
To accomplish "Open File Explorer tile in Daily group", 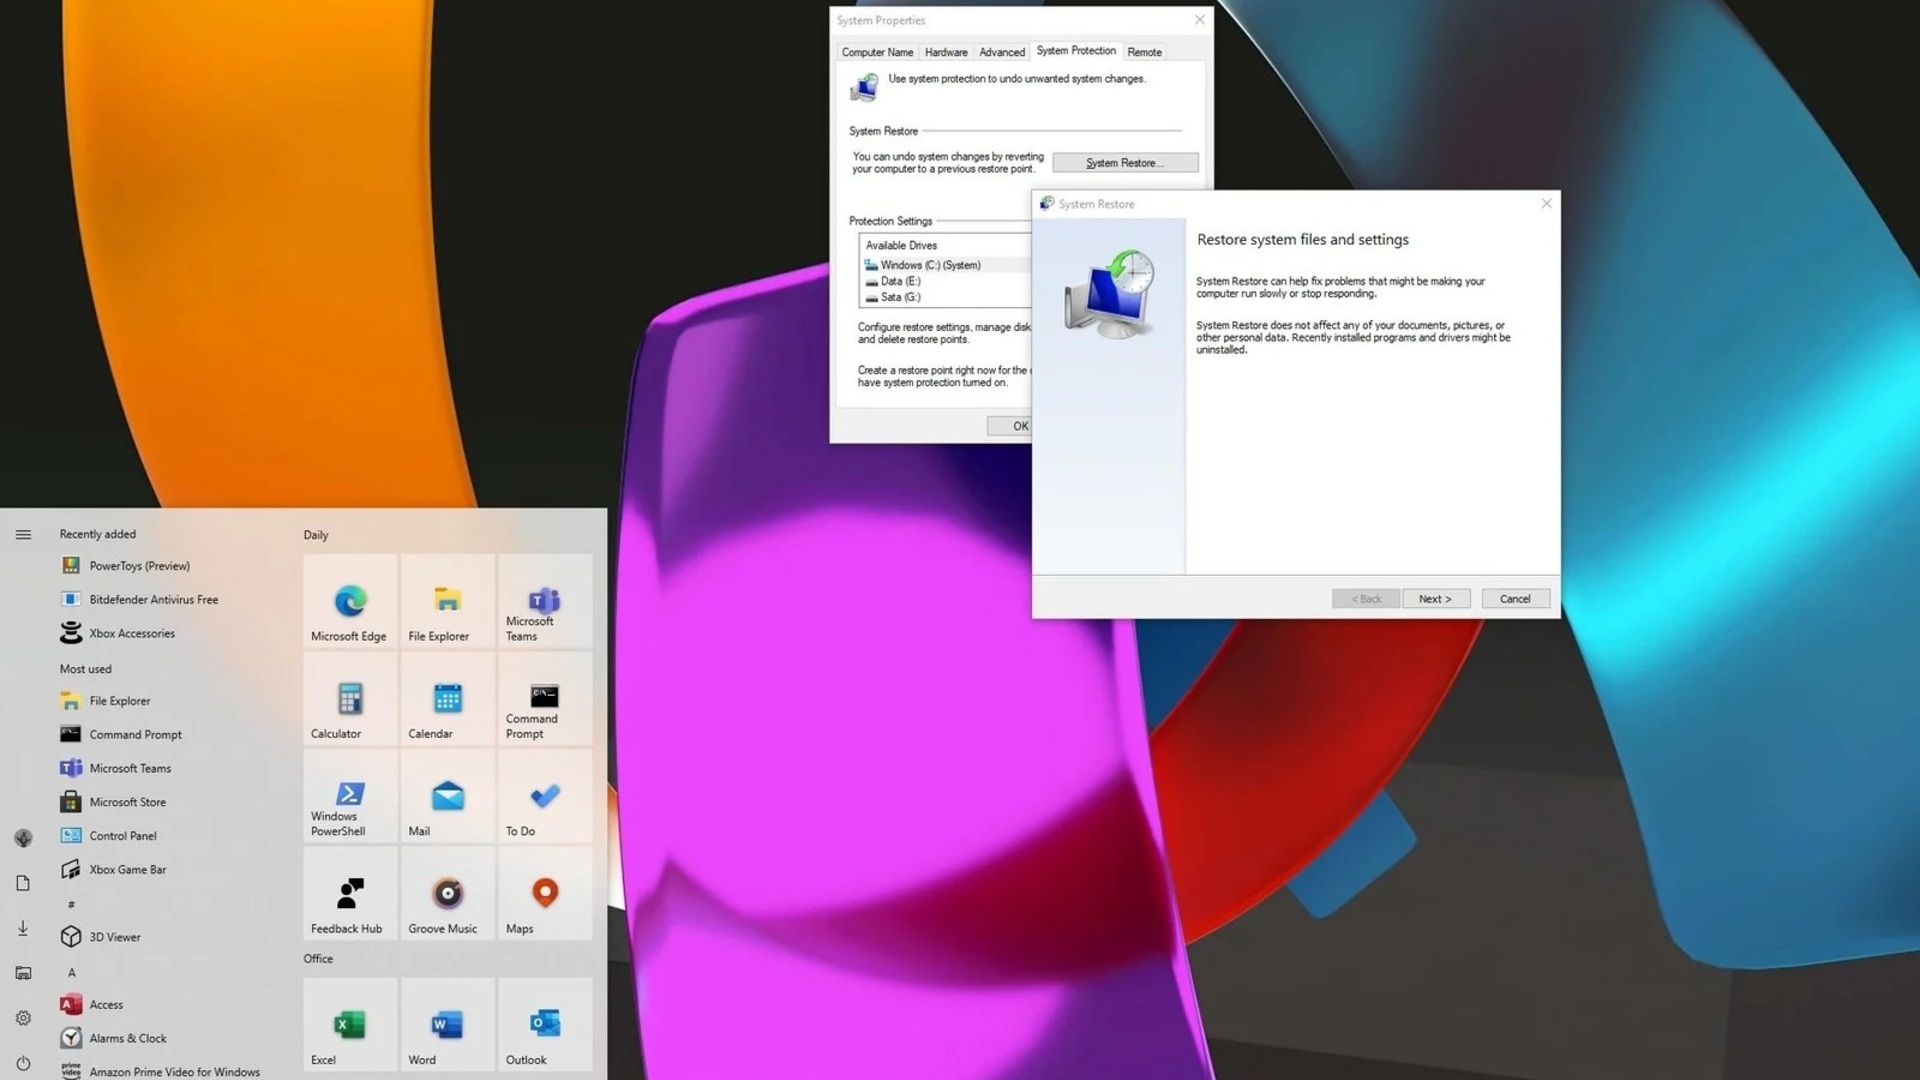I will tap(447, 602).
